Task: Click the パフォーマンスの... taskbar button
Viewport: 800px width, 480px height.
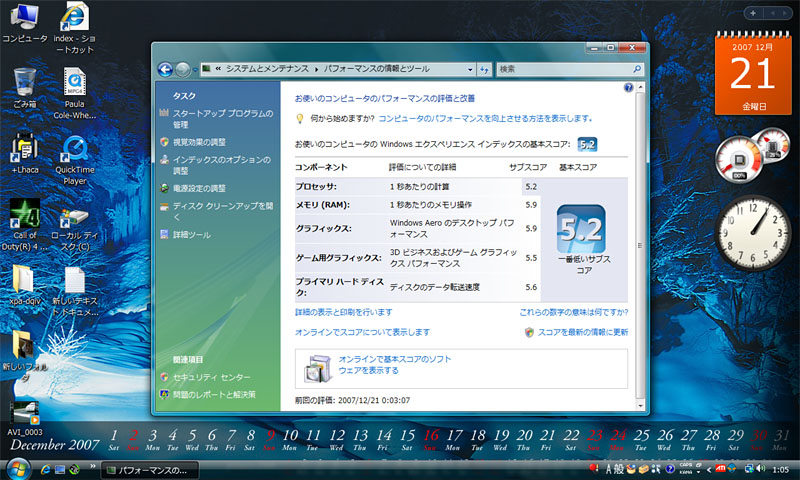Action: coord(149,470)
